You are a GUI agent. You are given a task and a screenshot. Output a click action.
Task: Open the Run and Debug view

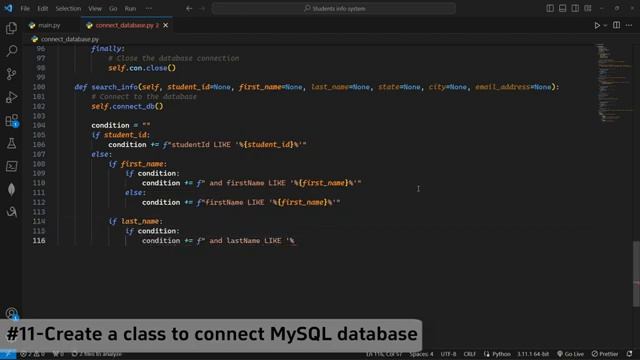11,97
